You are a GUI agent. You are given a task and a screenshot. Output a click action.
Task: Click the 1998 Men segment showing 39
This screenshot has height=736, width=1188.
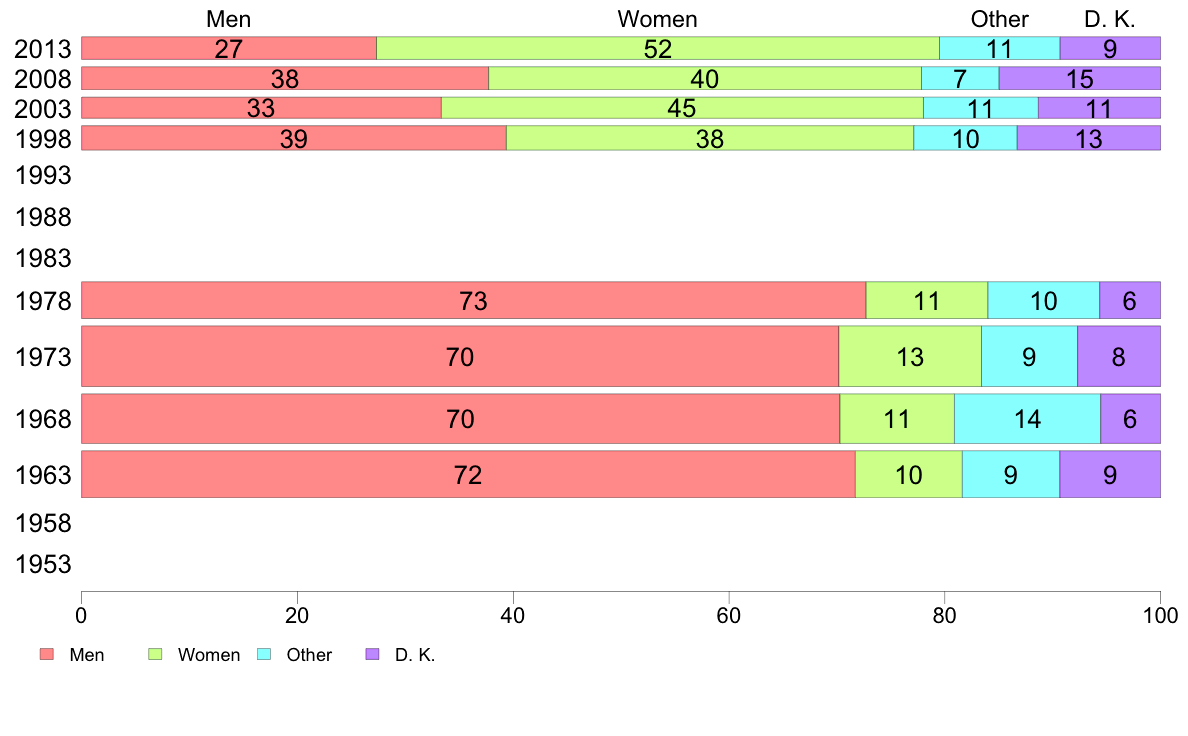[x=293, y=138]
